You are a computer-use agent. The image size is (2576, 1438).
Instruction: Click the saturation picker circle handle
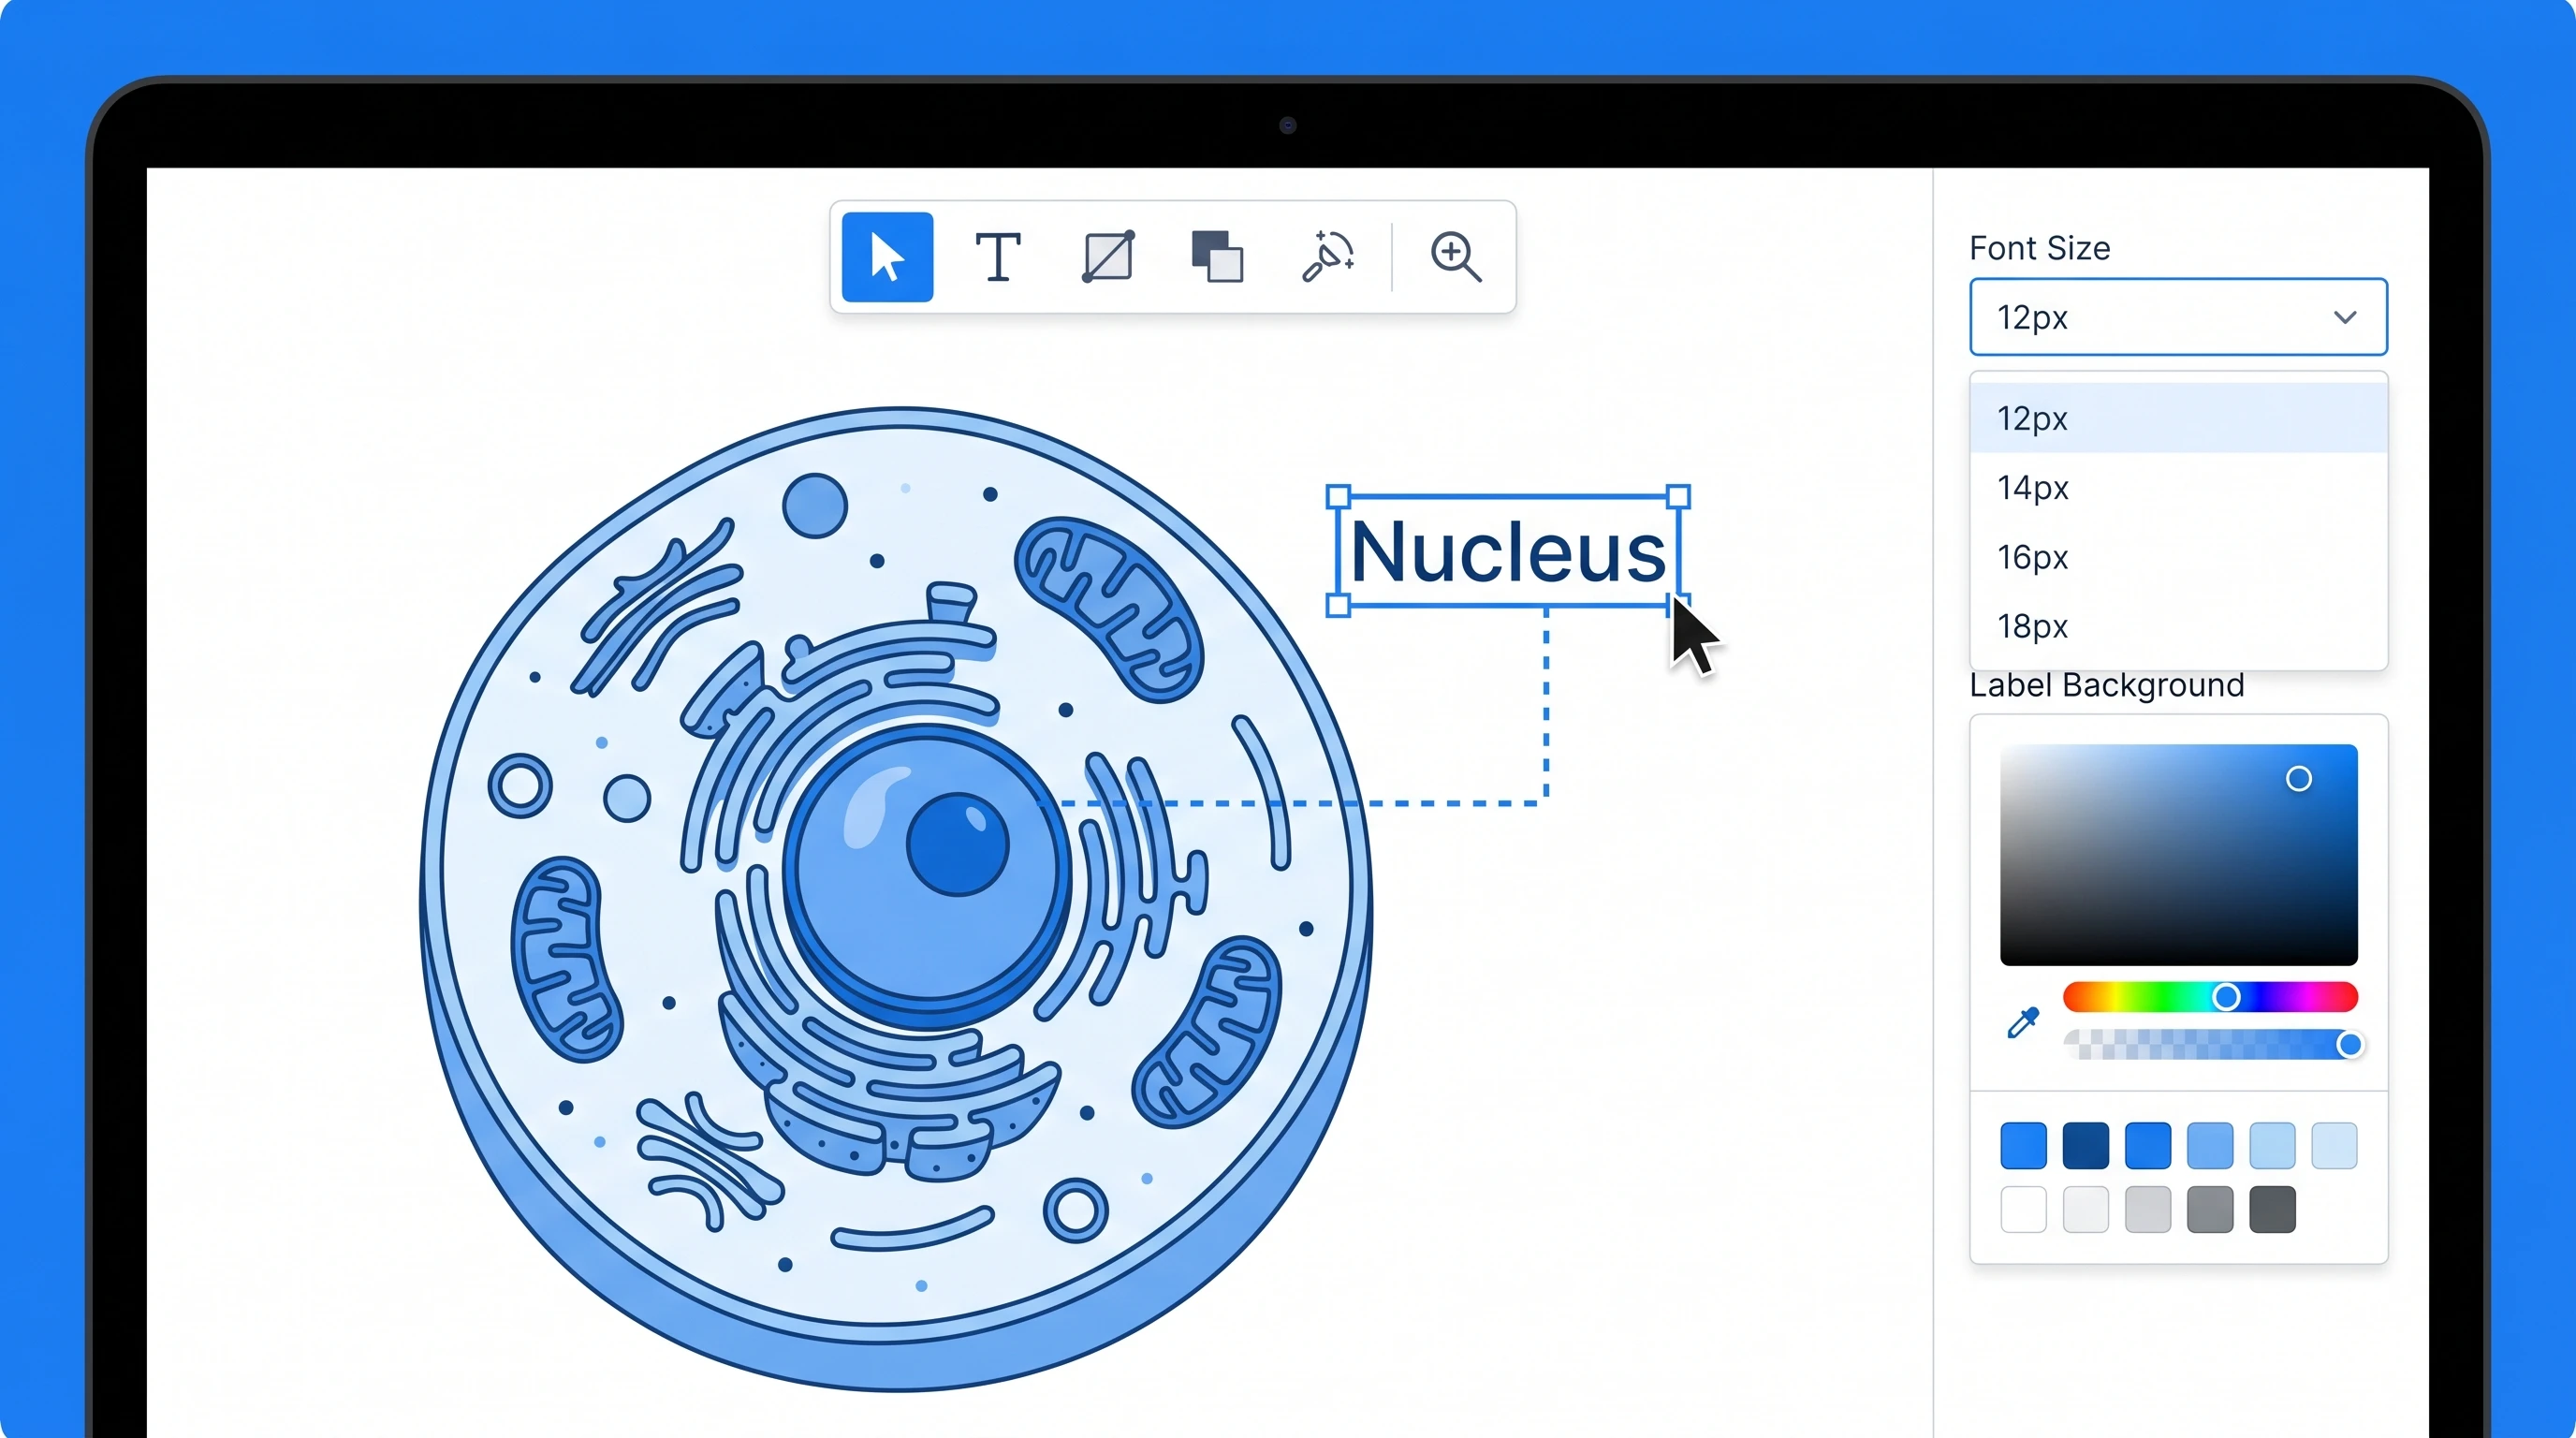pos(2299,779)
